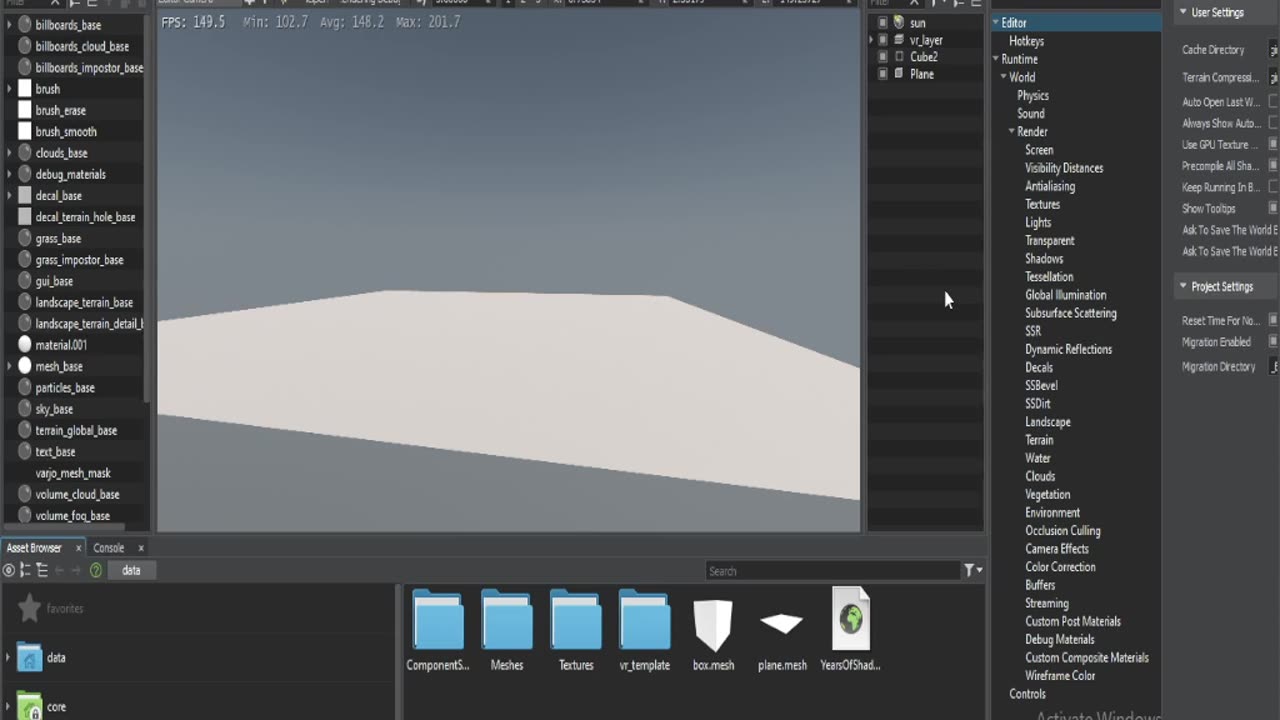
Task: Select the brush_erase material icon
Action: pyautogui.click(x=25, y=110)
